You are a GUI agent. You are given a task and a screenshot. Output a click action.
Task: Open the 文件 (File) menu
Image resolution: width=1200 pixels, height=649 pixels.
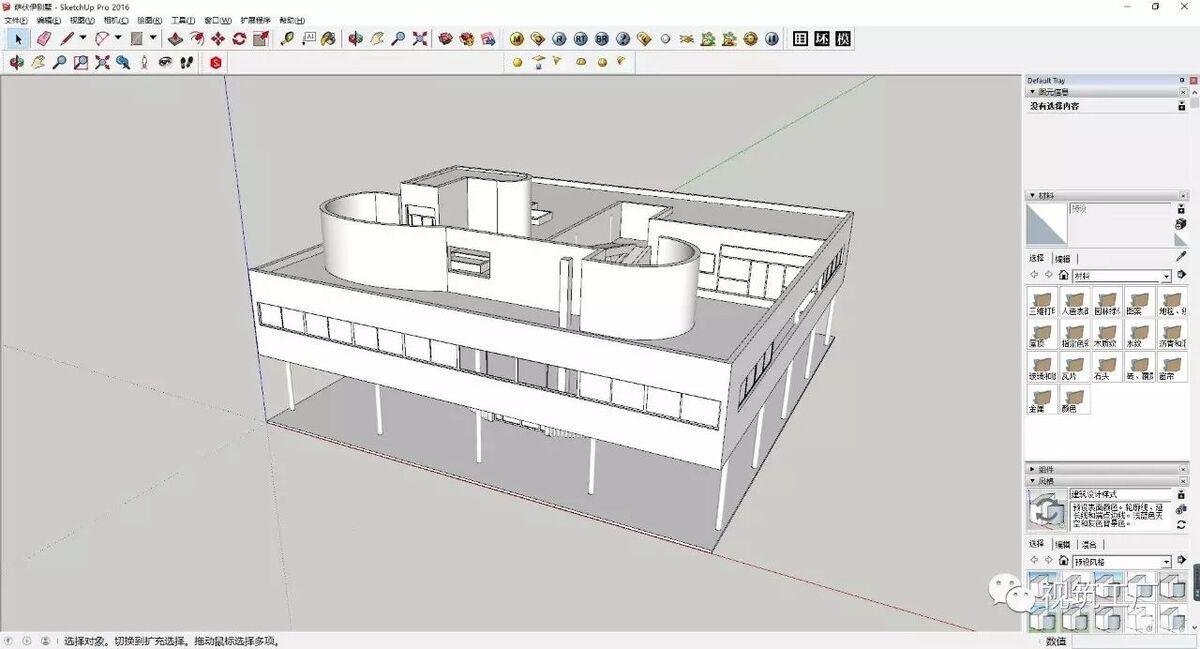(x=15, y=20)
